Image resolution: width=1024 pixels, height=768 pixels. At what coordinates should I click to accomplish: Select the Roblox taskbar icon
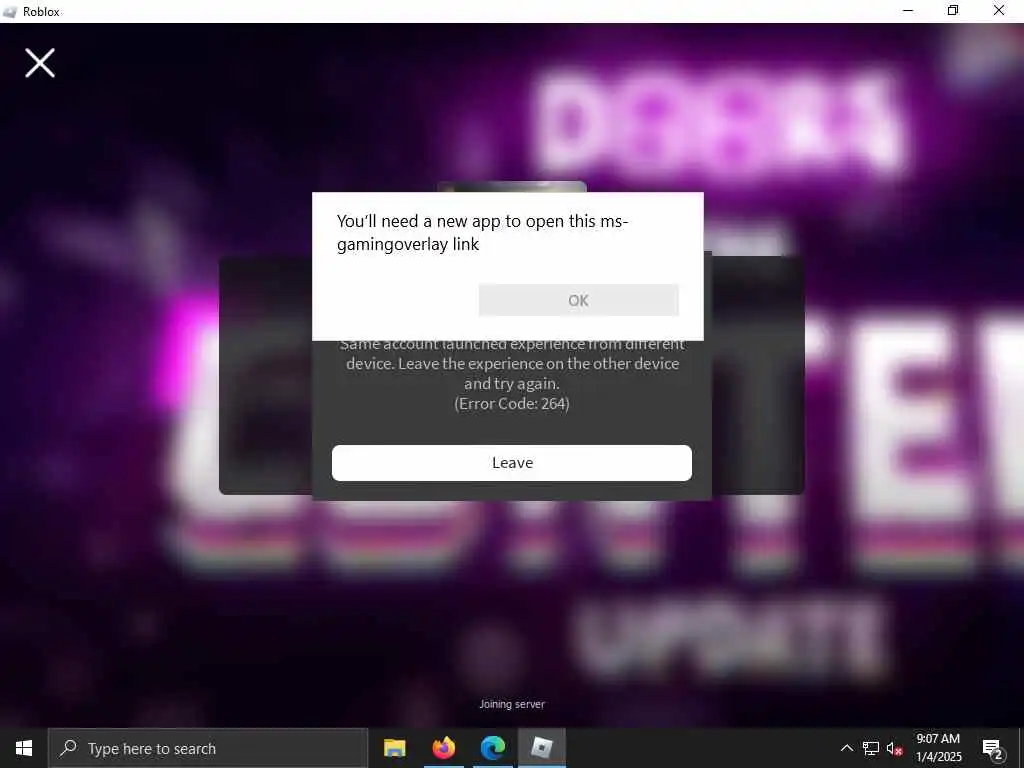coord(542,748)
